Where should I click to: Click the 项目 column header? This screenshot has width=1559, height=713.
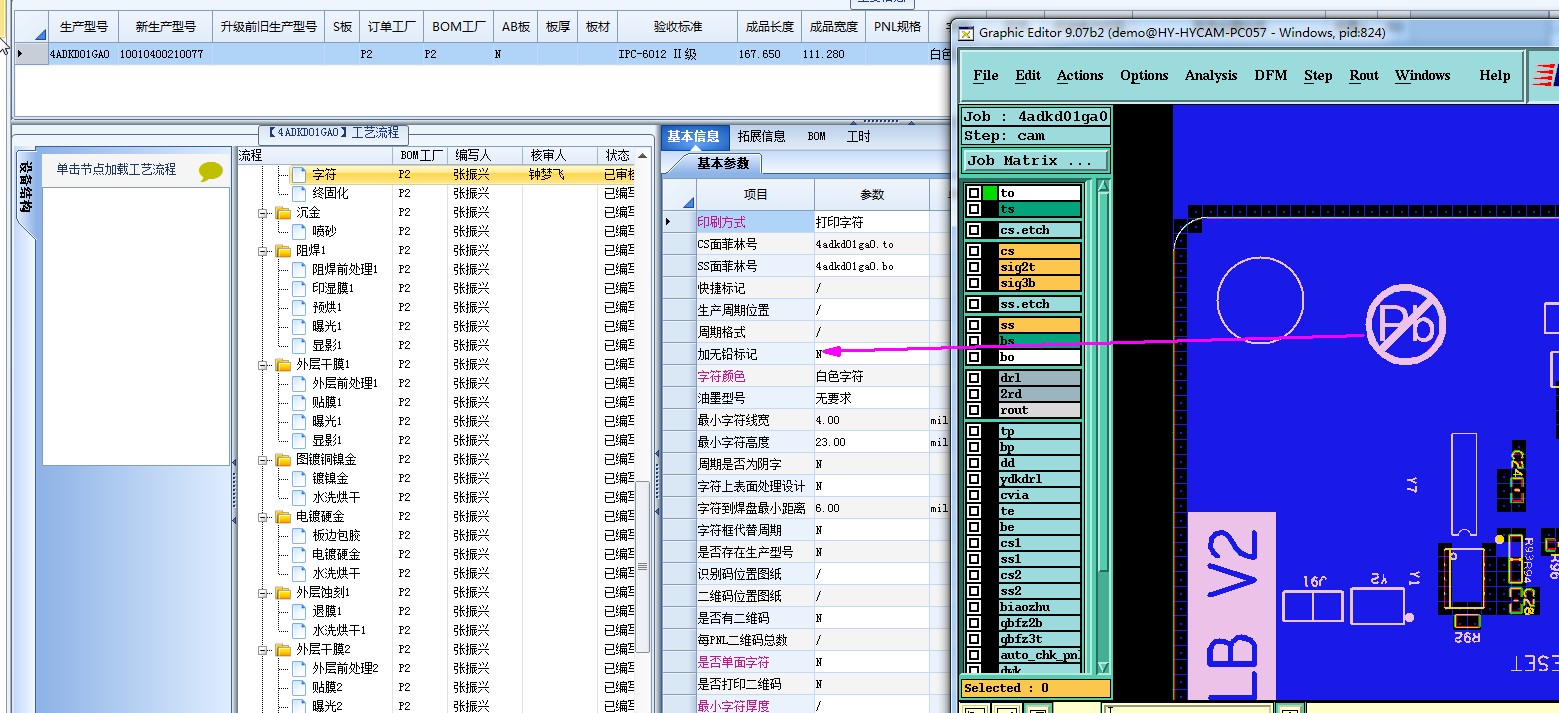coord(756,194)
